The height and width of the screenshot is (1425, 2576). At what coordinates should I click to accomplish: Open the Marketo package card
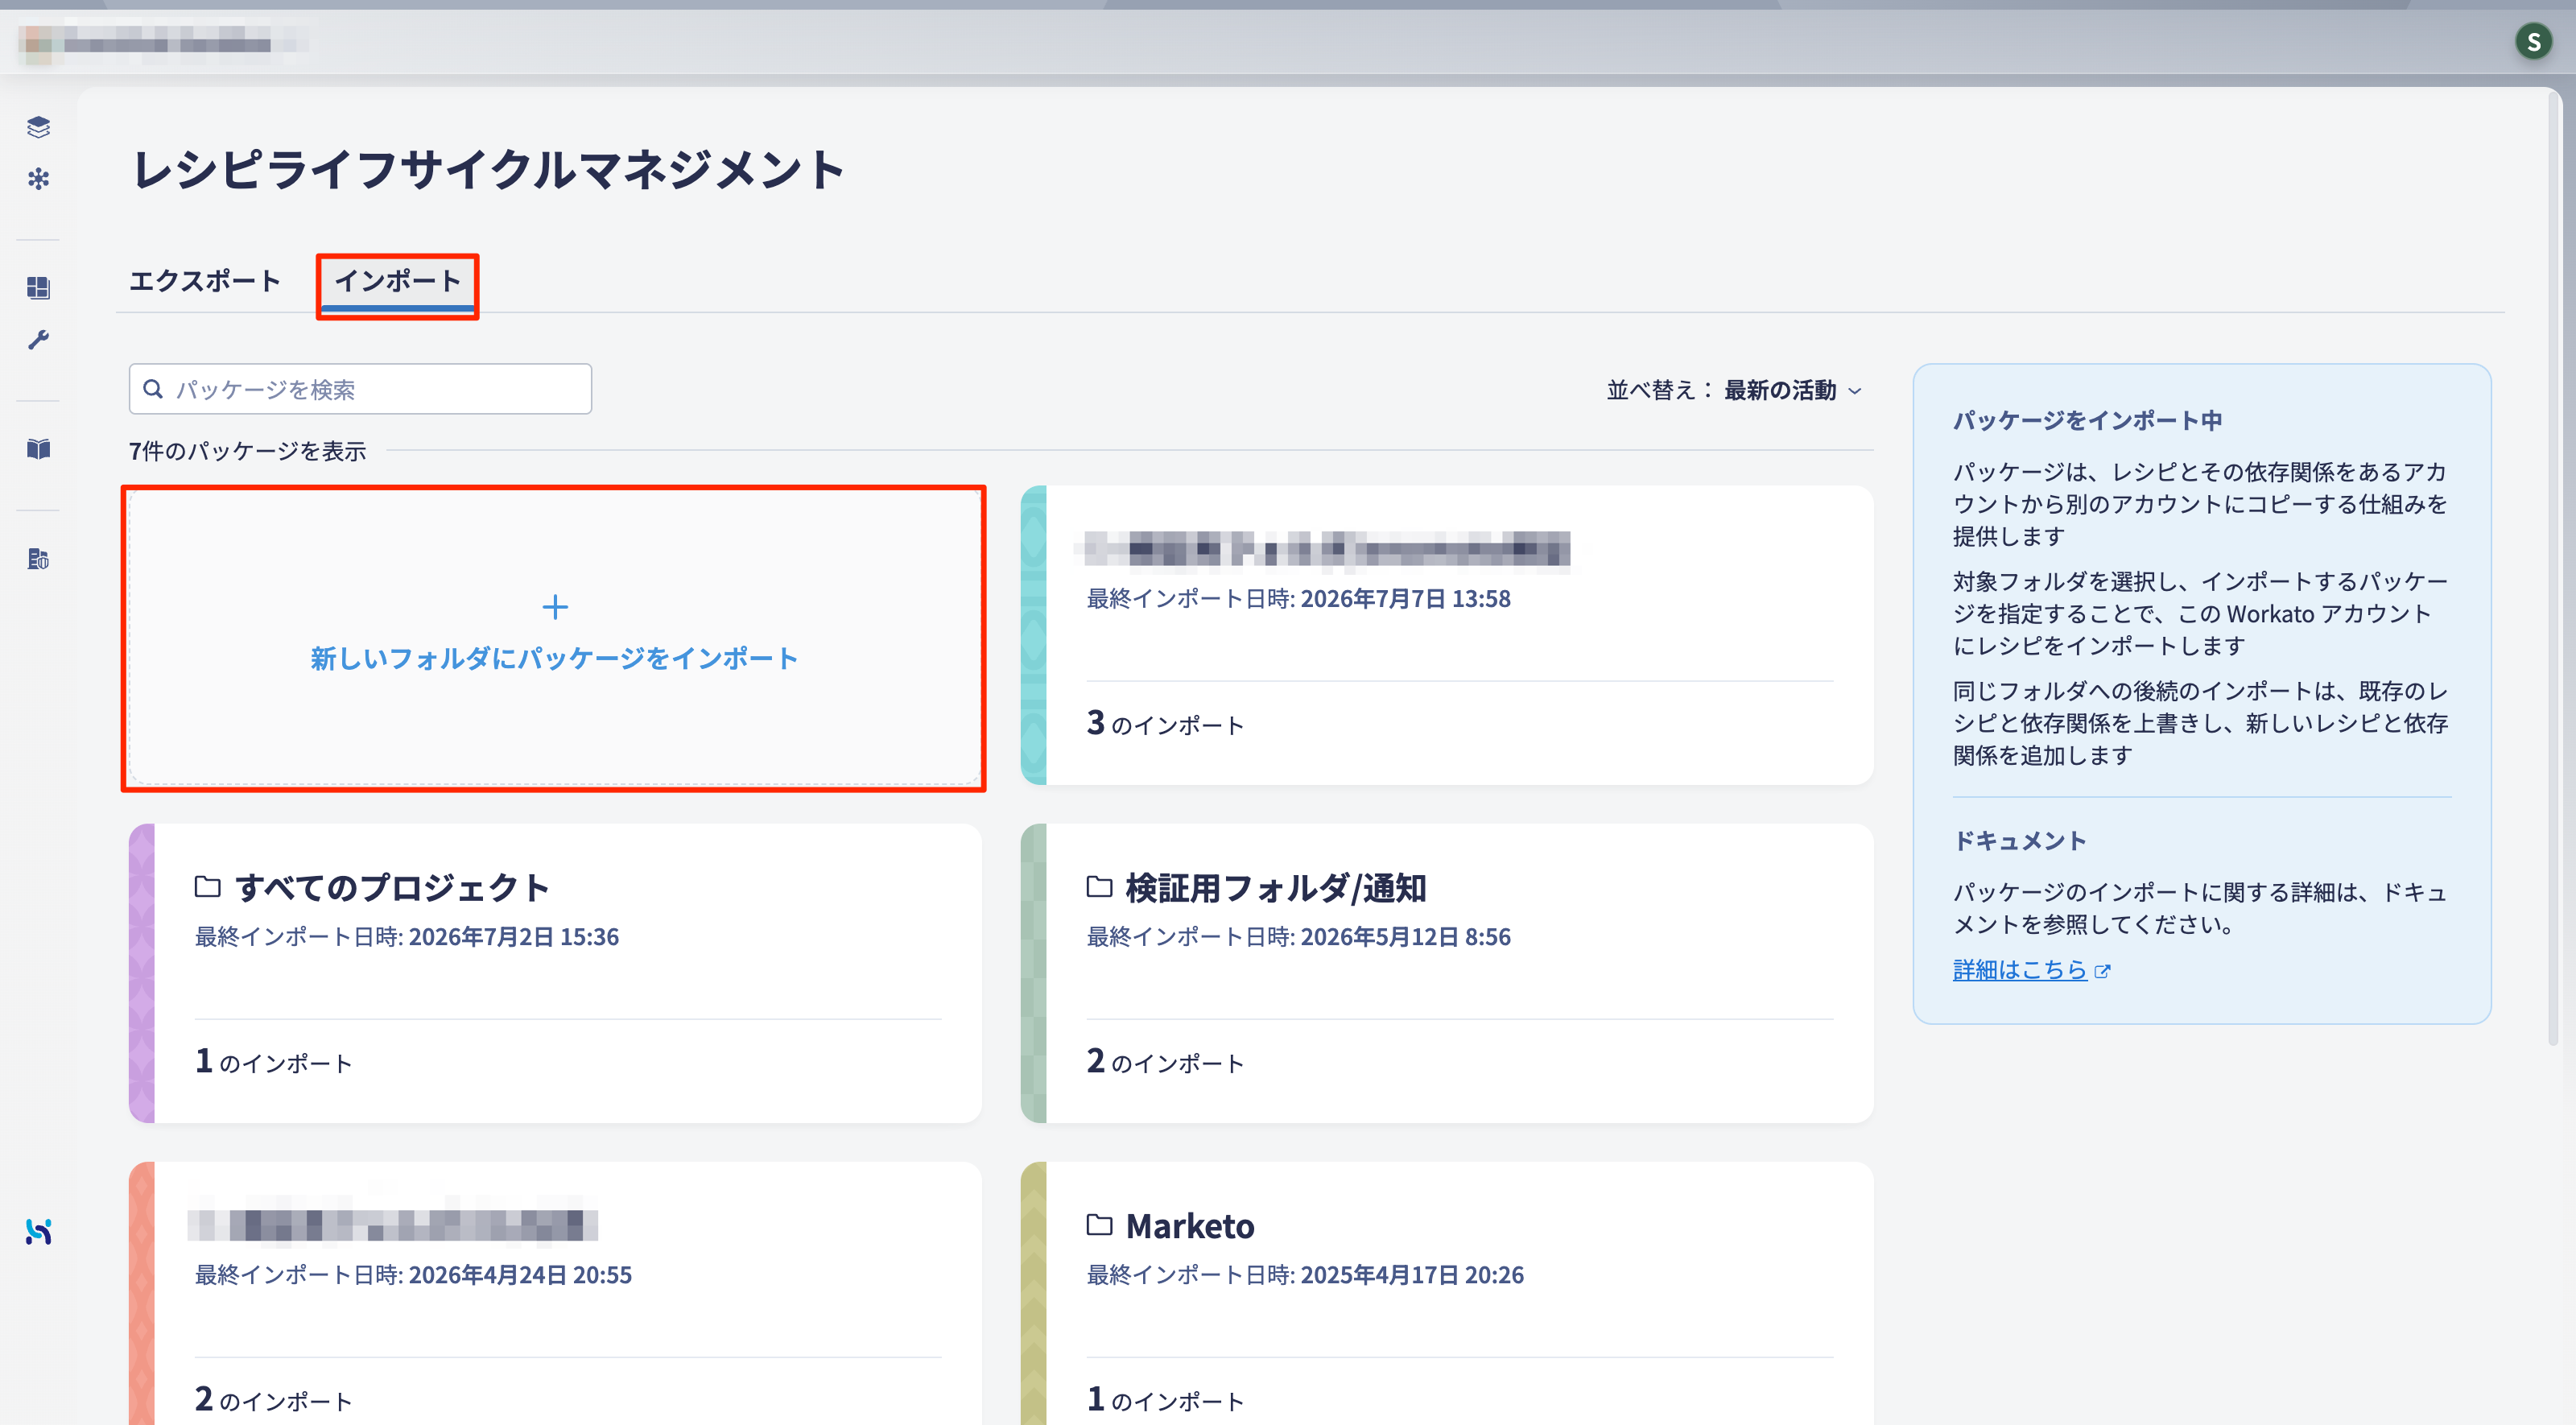(x=1447, y=1293)
